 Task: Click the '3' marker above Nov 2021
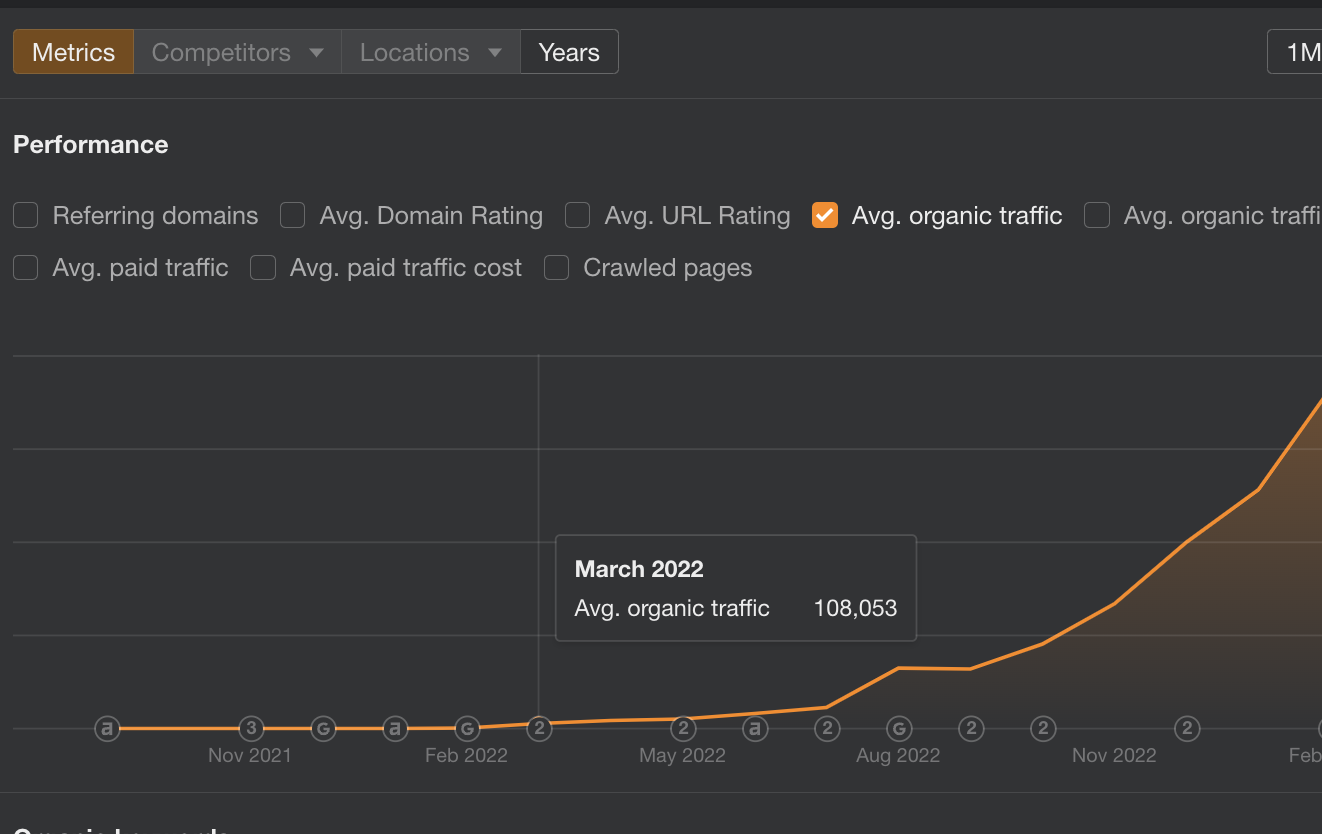click(x=251, y=729)
